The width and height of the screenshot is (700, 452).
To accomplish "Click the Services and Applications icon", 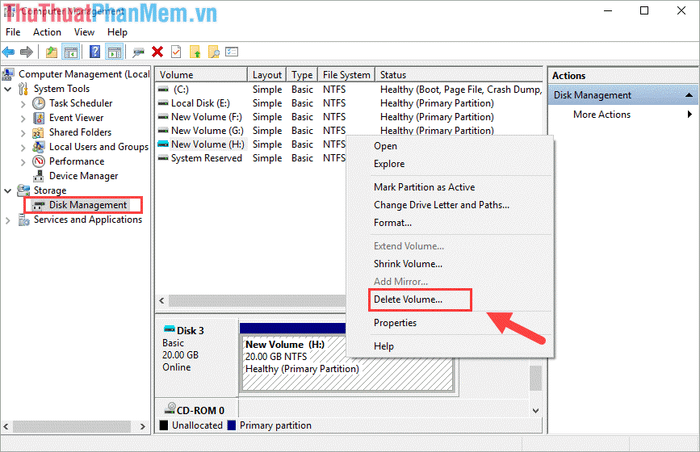I will [24, 220].
